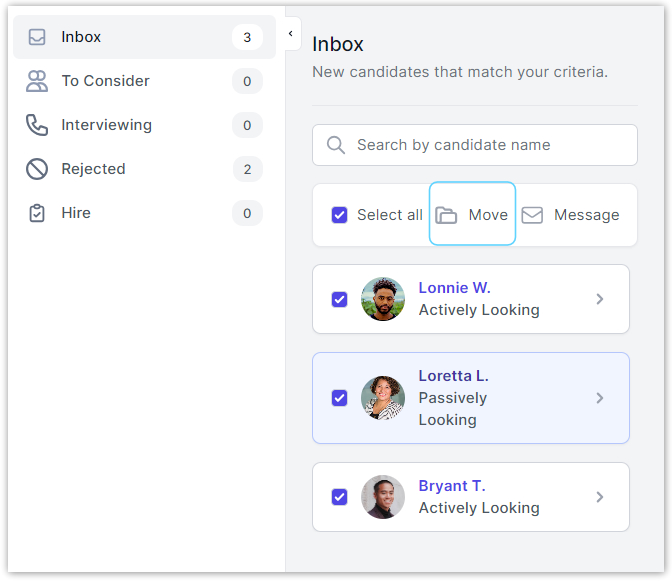Switch to the Interviewing list

[106, 125]
